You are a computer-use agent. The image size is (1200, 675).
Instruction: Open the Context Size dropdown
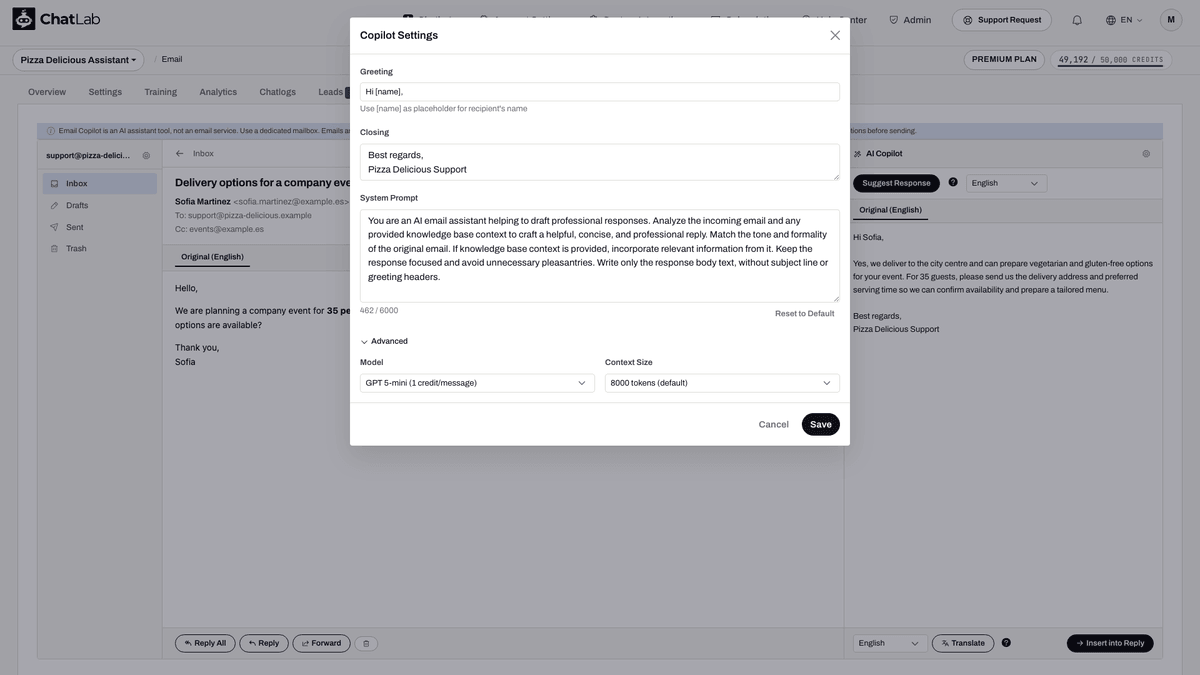[722, 383]
